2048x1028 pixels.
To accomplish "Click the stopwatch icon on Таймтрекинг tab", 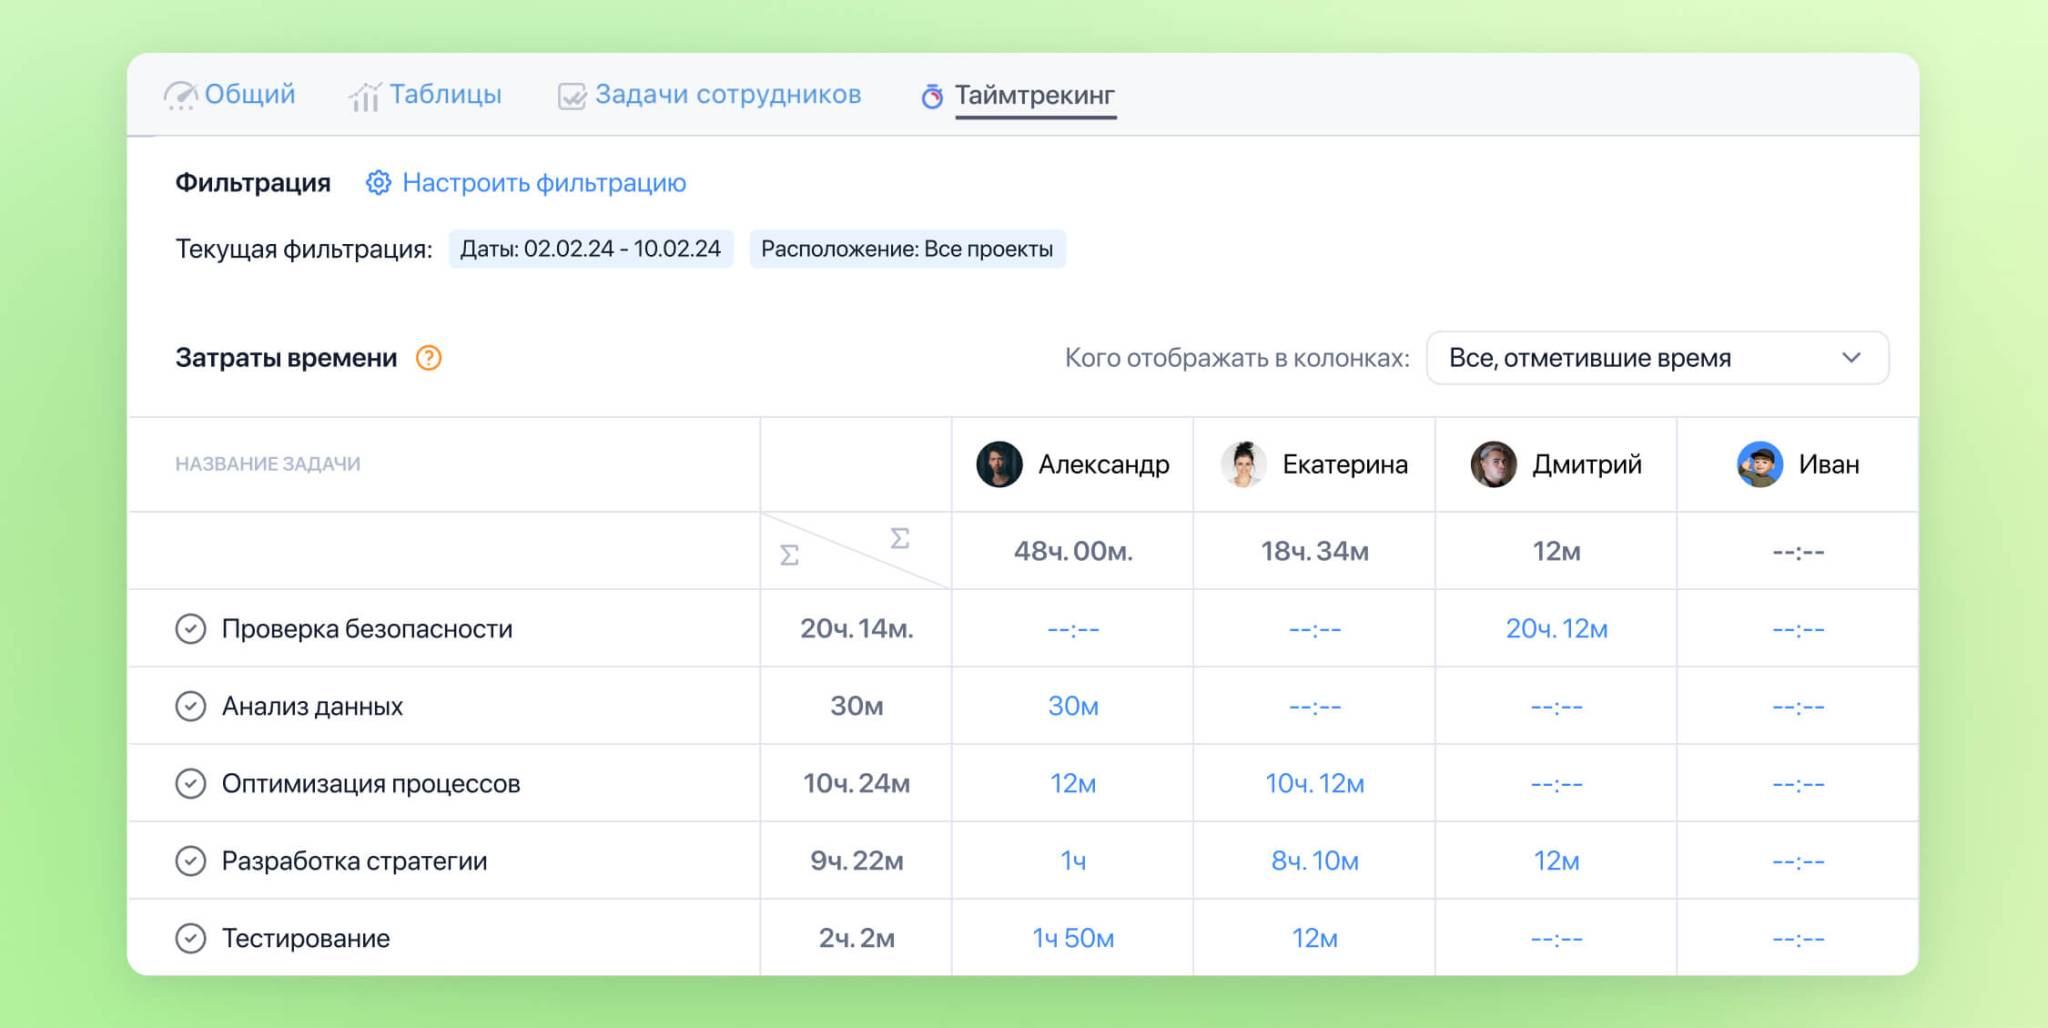I will [932, 96].
